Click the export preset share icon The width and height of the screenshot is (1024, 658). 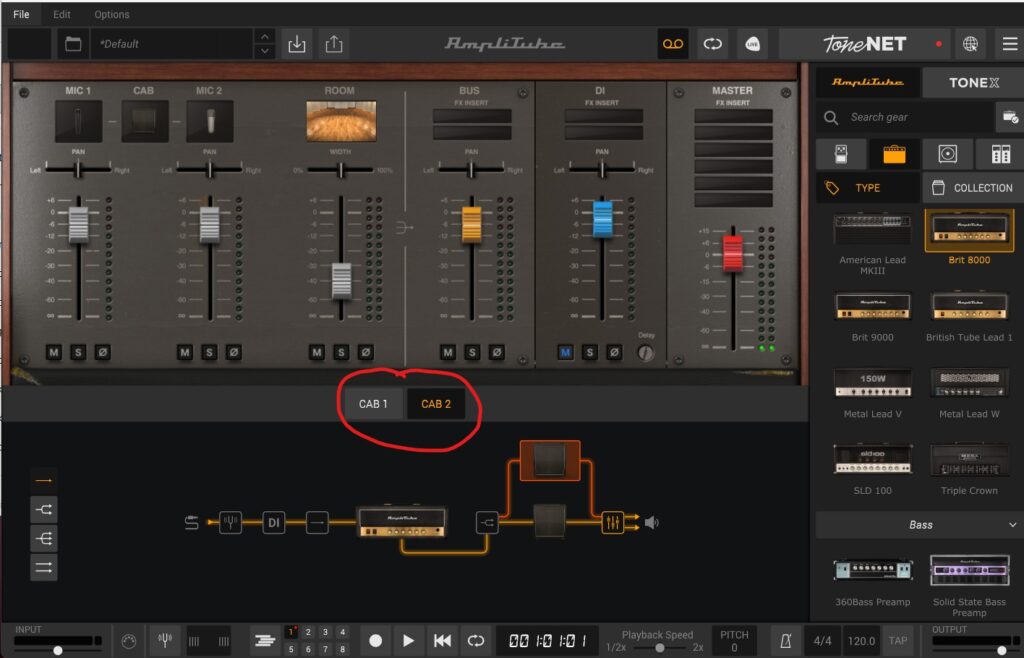point(334,44)
